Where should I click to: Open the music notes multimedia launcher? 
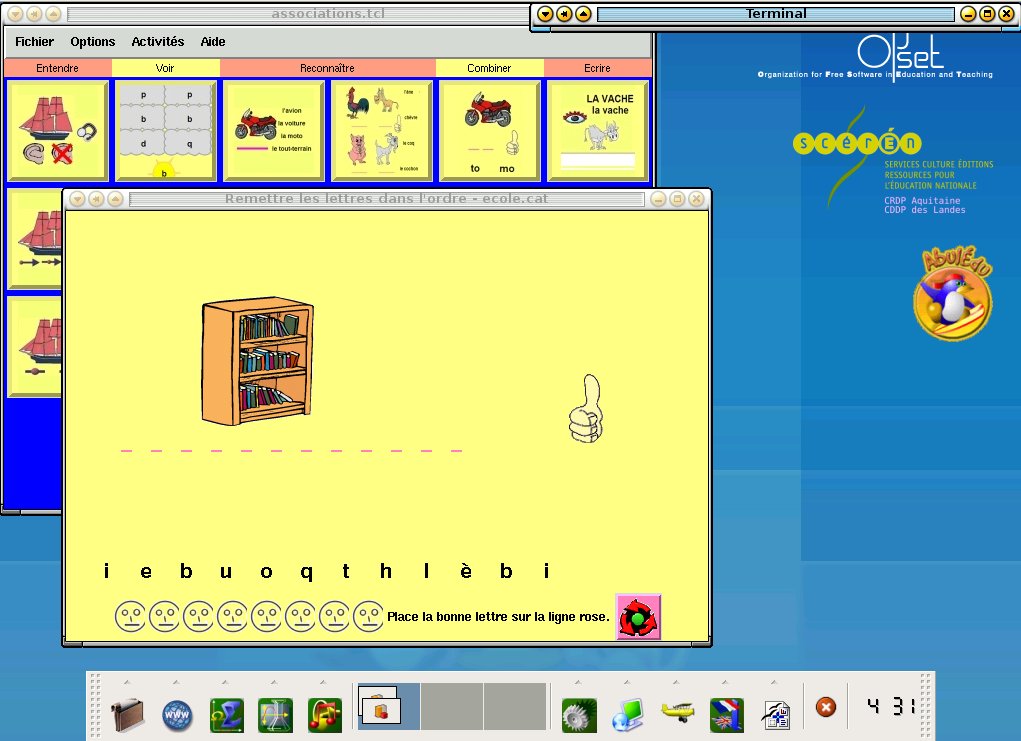(x=325, y=715)
